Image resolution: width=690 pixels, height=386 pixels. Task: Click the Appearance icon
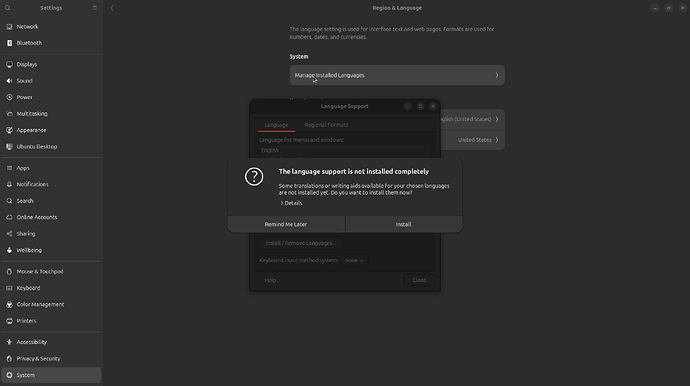[9, 130]
